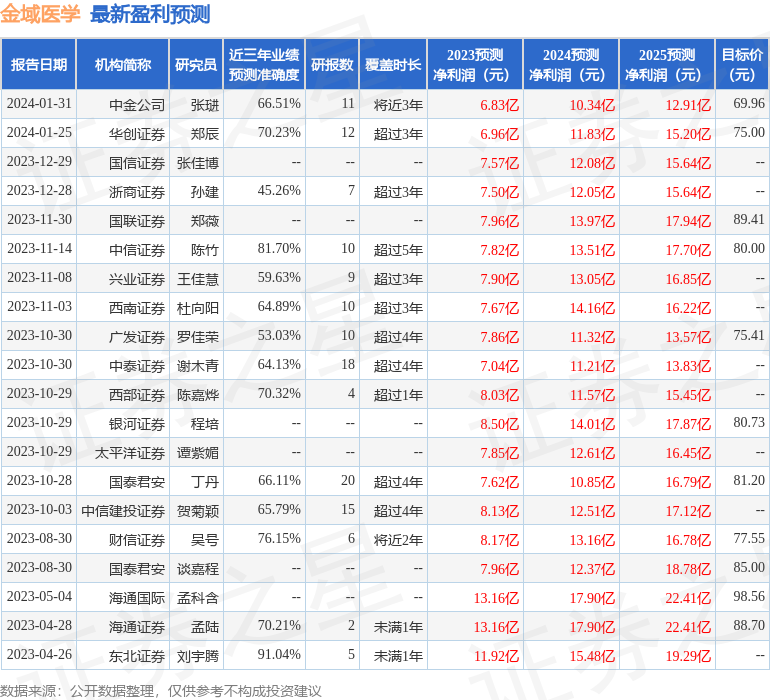The image size is (770, 700).
Task: Click institution 财信证券
Action: click(137, 539)
